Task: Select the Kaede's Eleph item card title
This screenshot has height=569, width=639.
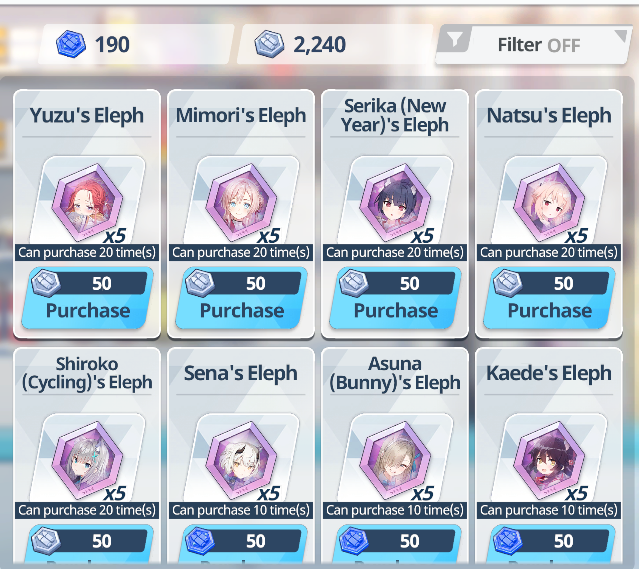Action: tap(549, 373)
